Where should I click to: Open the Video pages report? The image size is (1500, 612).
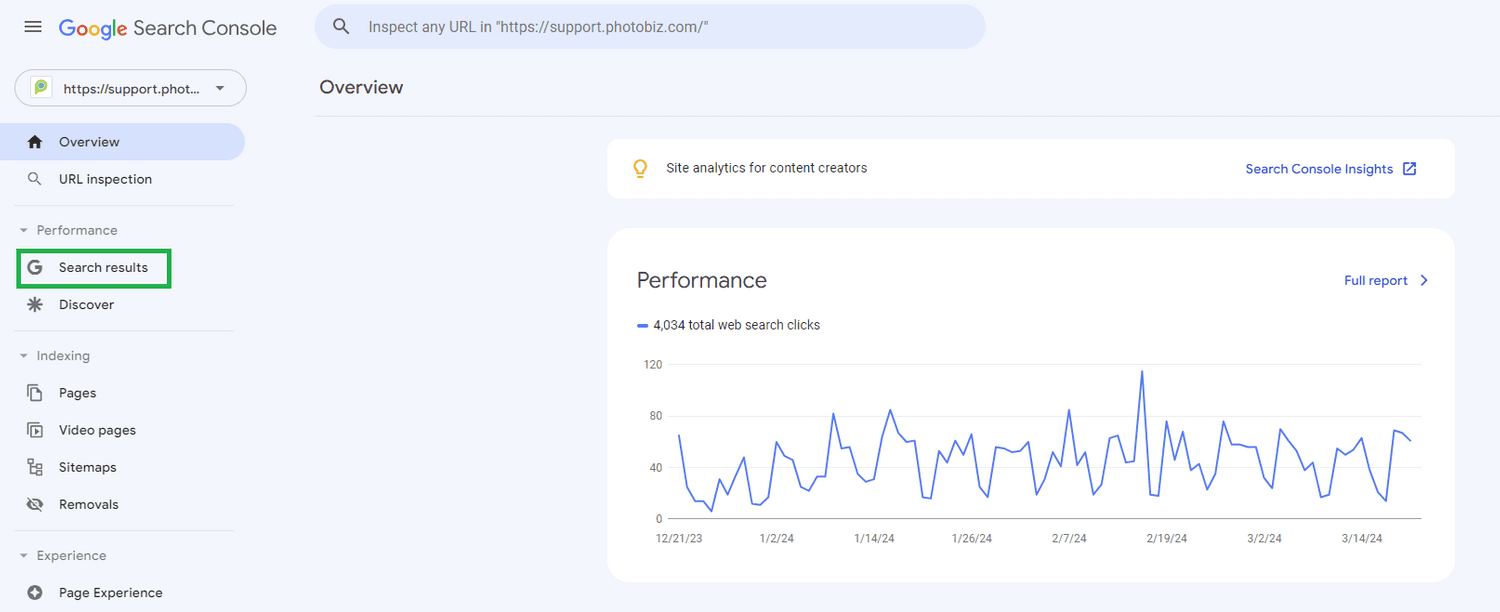coord(95,429)
